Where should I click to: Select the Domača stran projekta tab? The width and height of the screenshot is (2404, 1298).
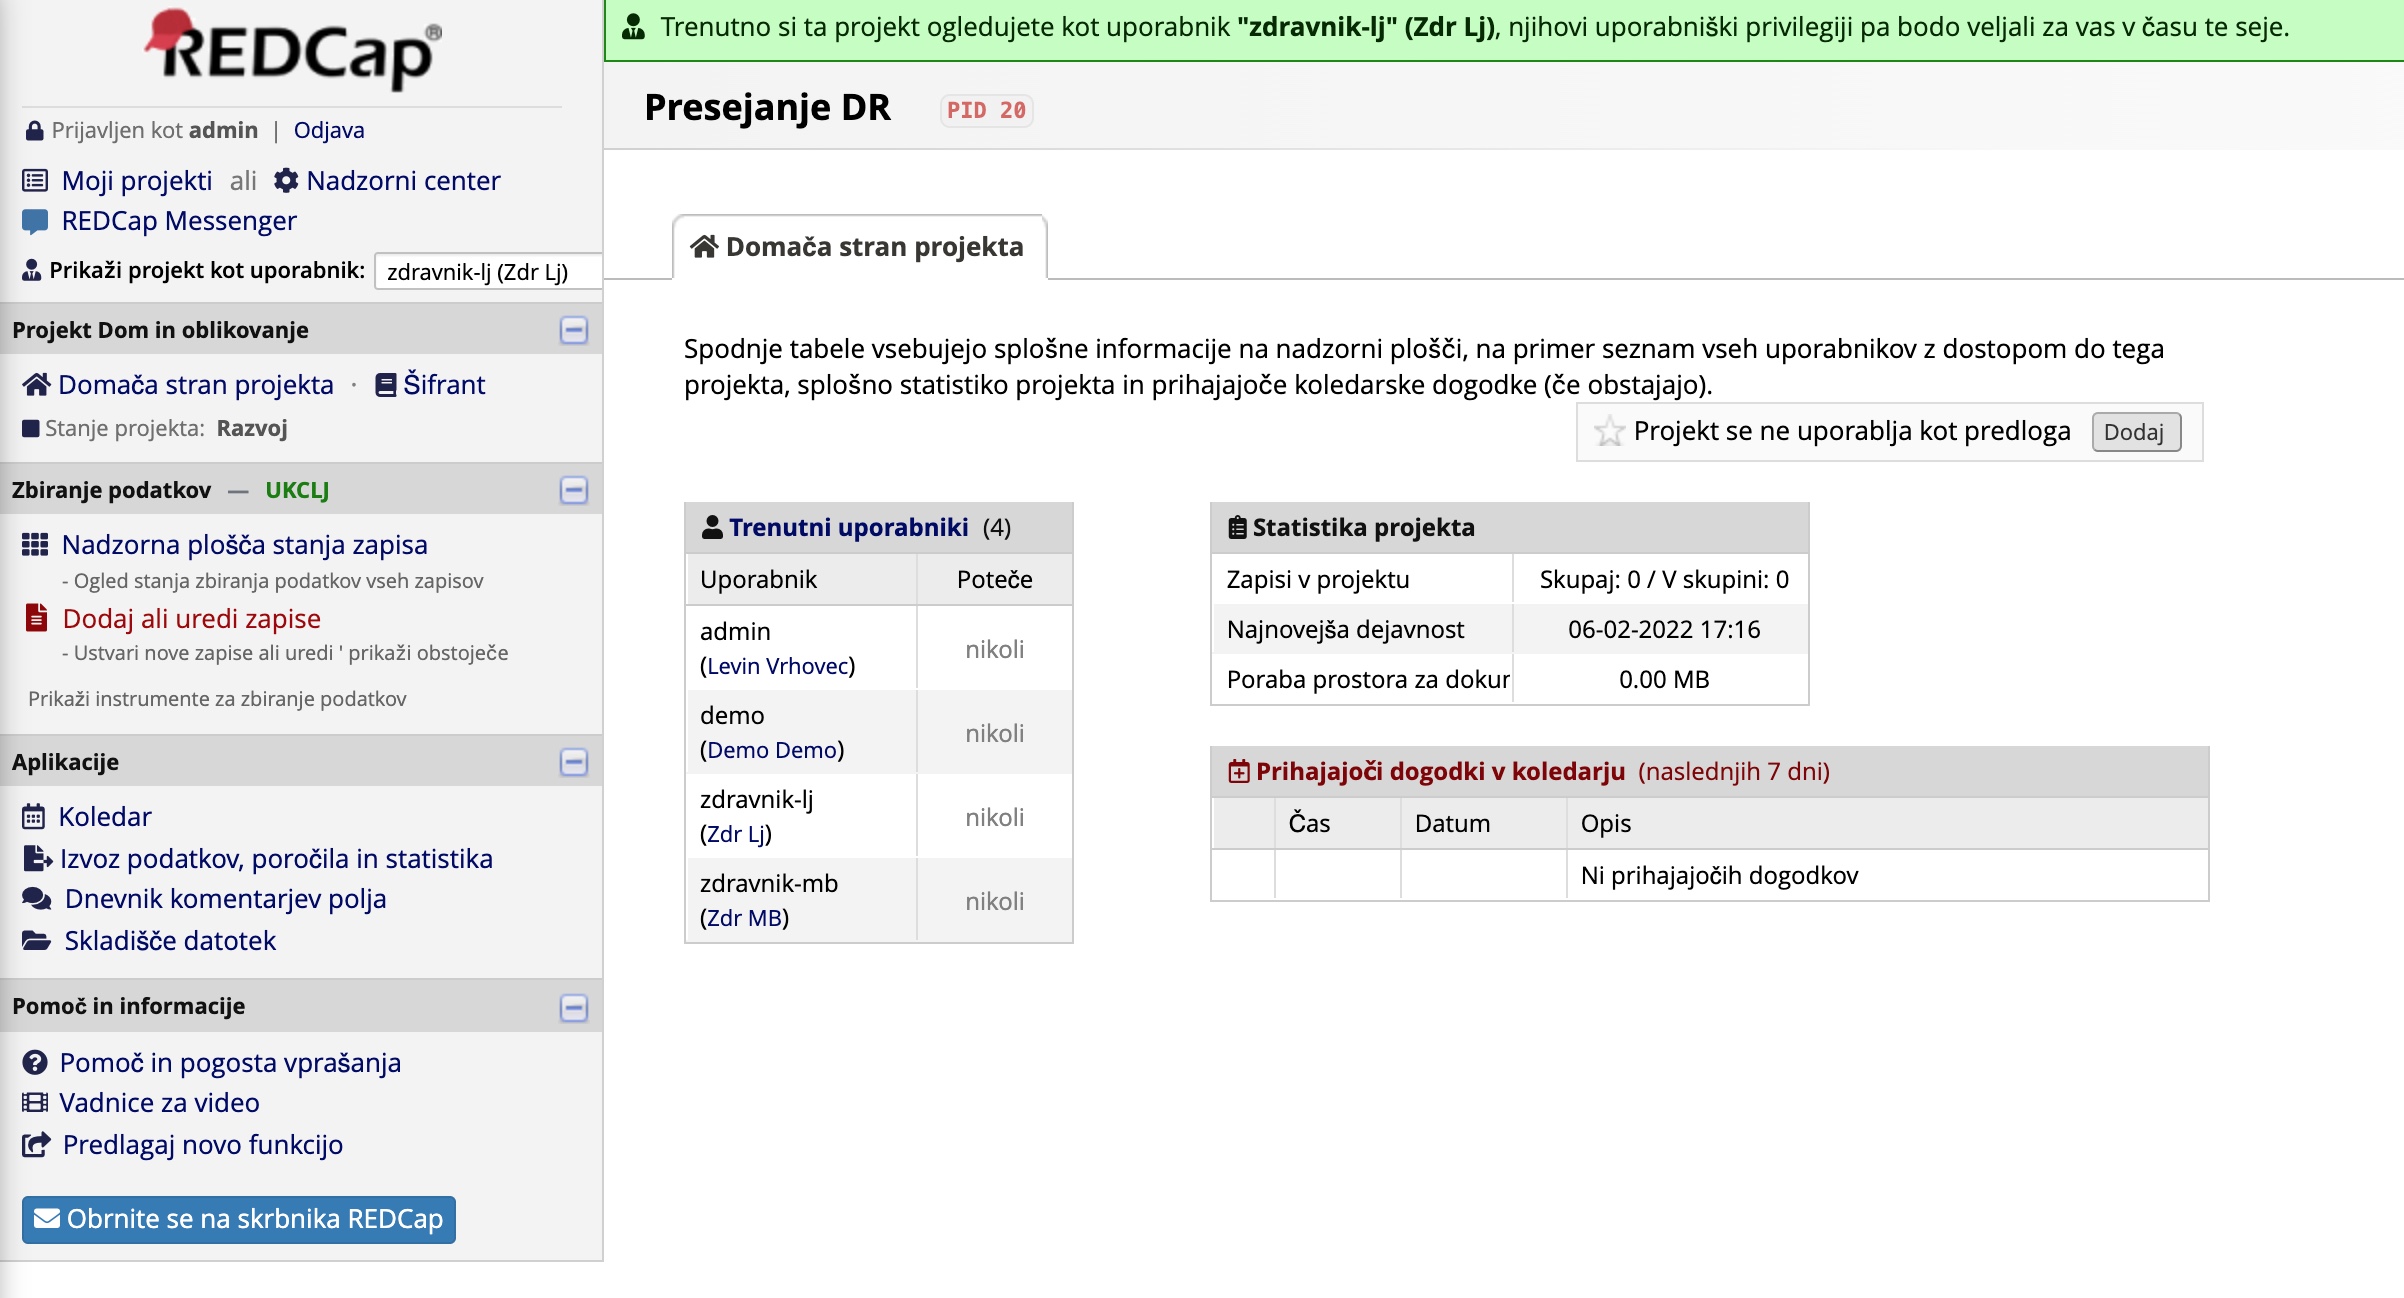[859, 247]
